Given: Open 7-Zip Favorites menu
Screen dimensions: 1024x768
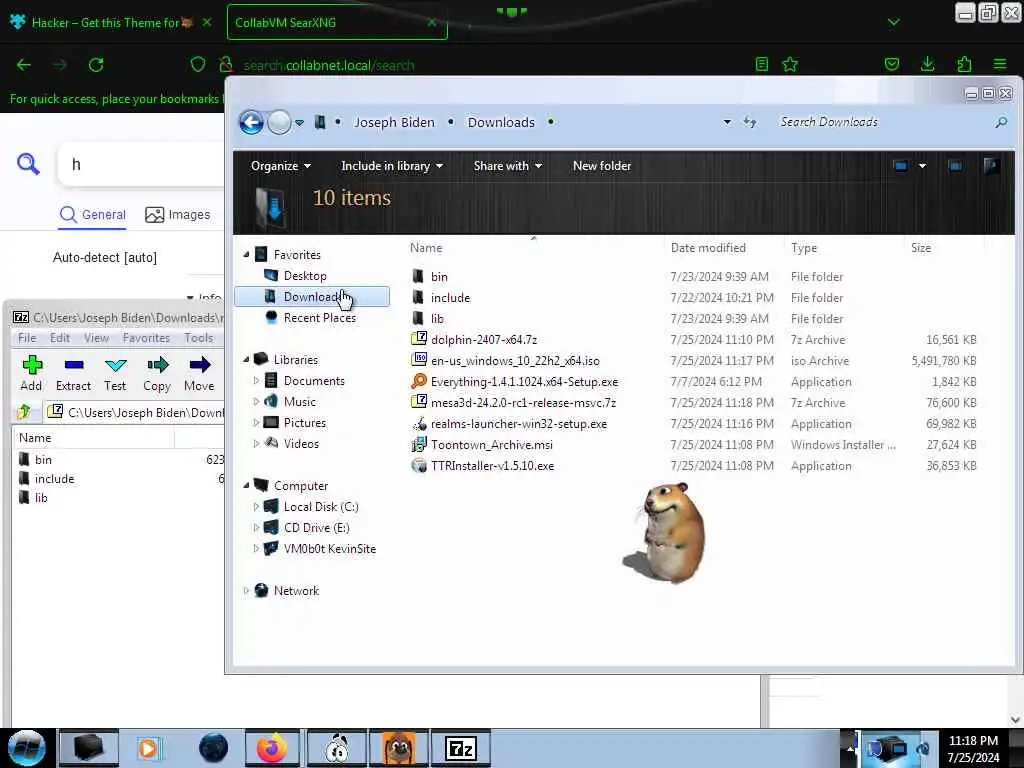Looking at the screenshot, I should (x=146, y=338).
